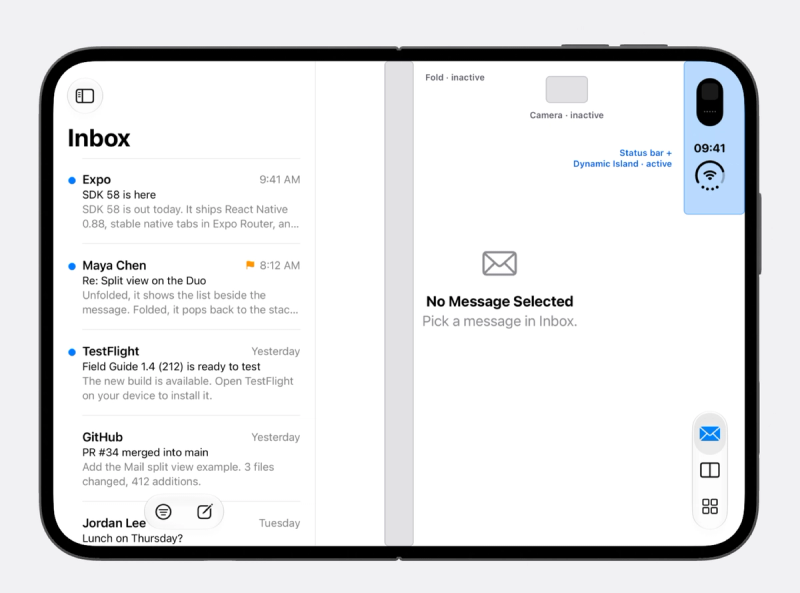Open the GitHub message
The image size is (800, 593).
pos(184,459)
